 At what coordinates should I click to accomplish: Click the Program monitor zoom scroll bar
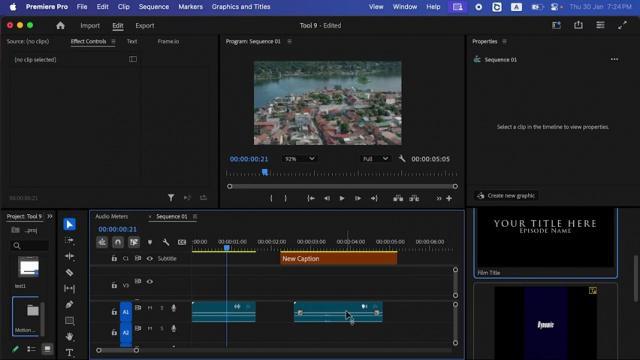tap(342, 187)
